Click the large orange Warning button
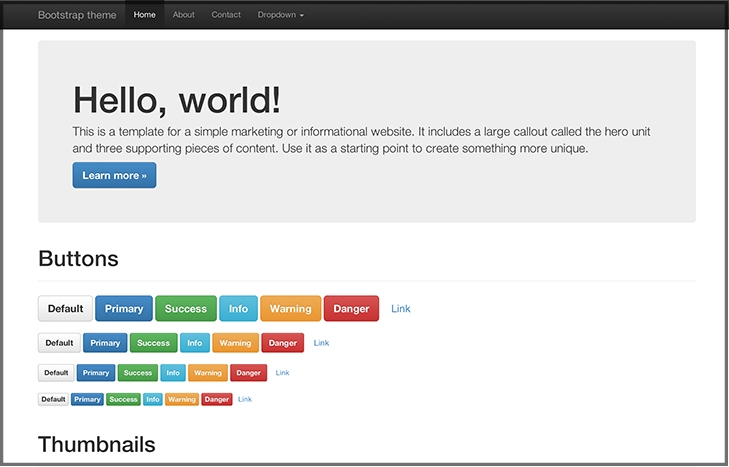Viewport: 729px width, 467px height. click(291, 309)
